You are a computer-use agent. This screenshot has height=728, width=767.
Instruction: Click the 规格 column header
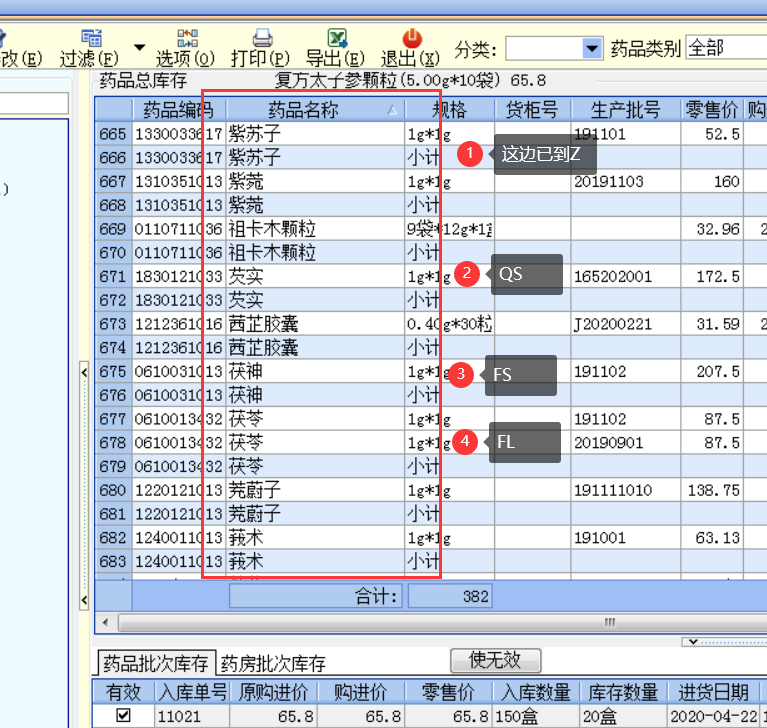pos(449,110)
